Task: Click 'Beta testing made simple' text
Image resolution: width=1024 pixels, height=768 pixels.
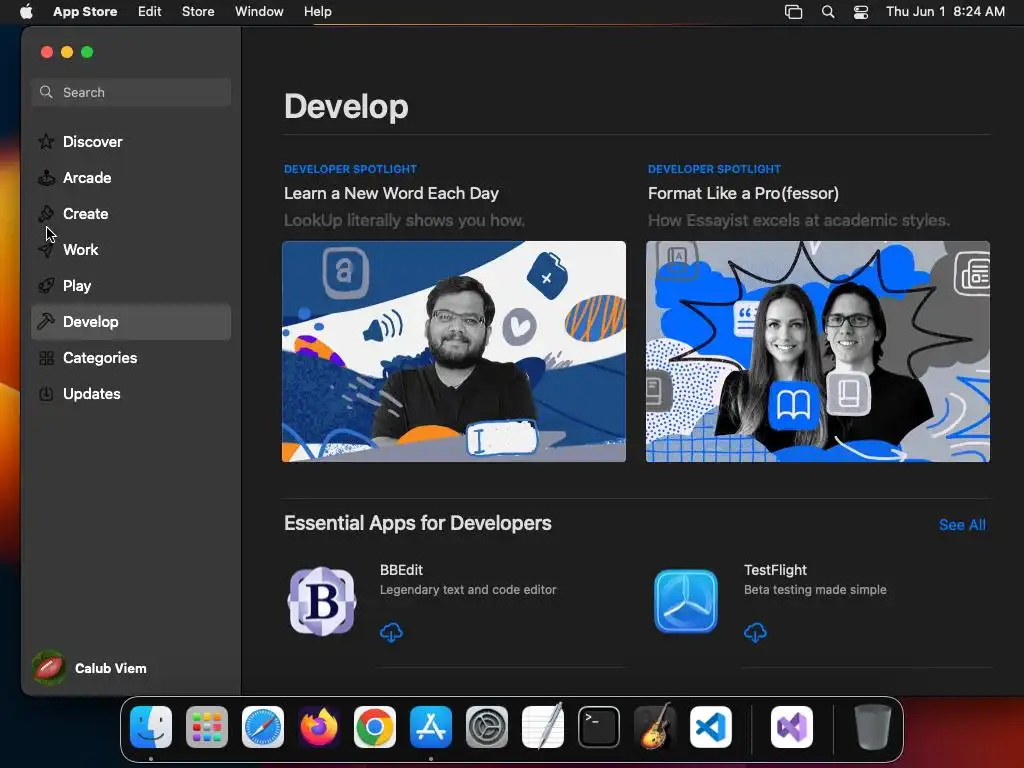Action: (815, 590)
